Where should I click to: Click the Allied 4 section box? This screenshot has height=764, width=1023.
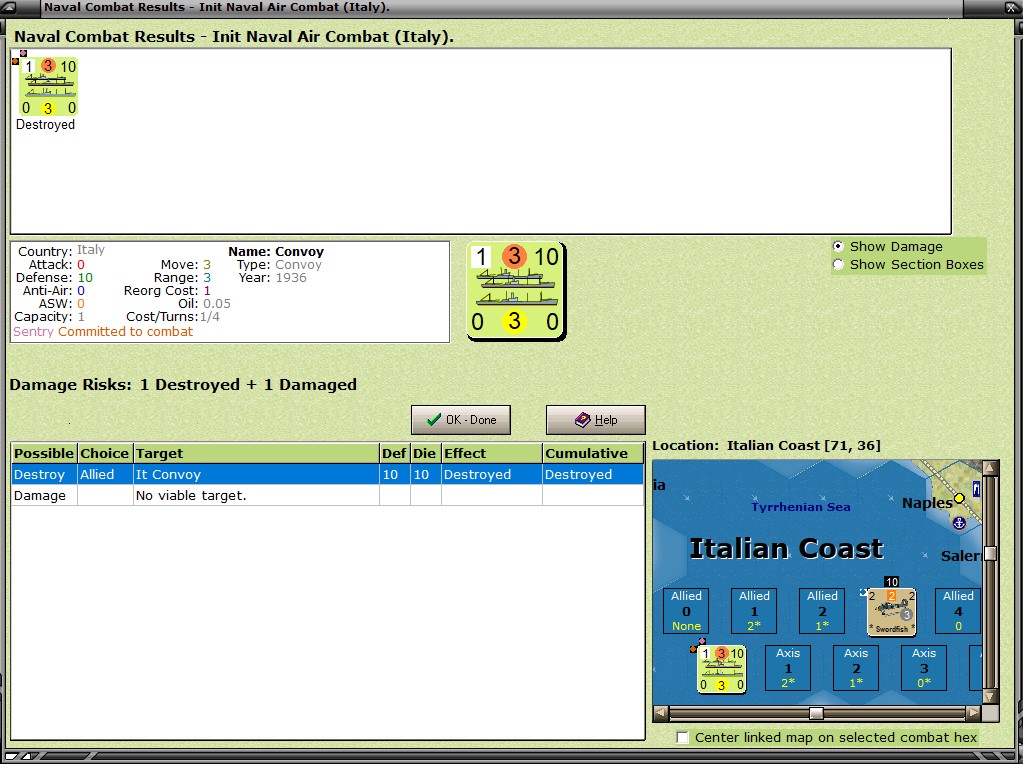click(x=958, y=611)
